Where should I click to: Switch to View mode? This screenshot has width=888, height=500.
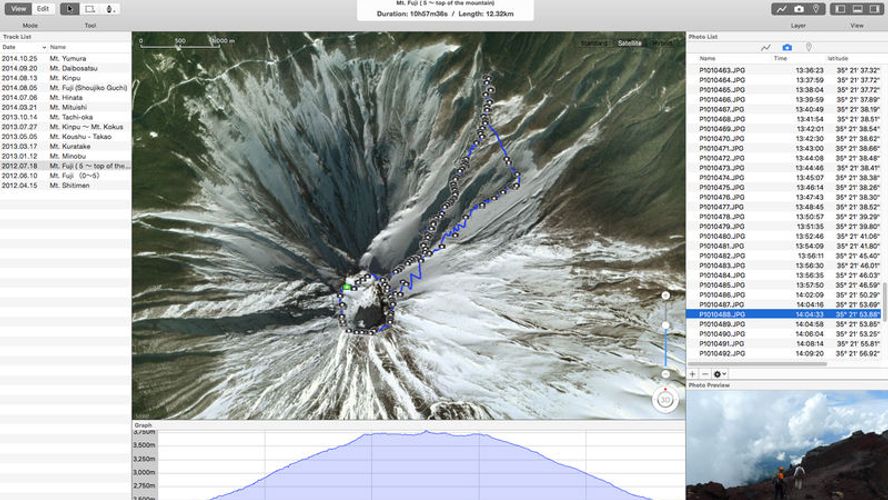pyautogui.click(x=18, y=9)
